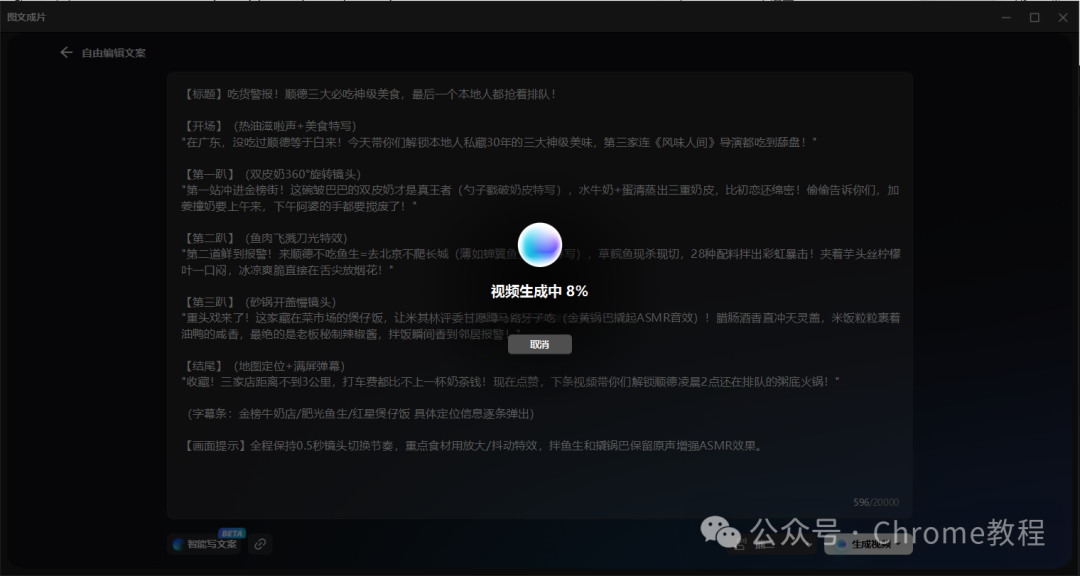The height and width of the screenshot is (576, 1080).
Task: Click the 596/20000 character counter
Action: point(876,502)
